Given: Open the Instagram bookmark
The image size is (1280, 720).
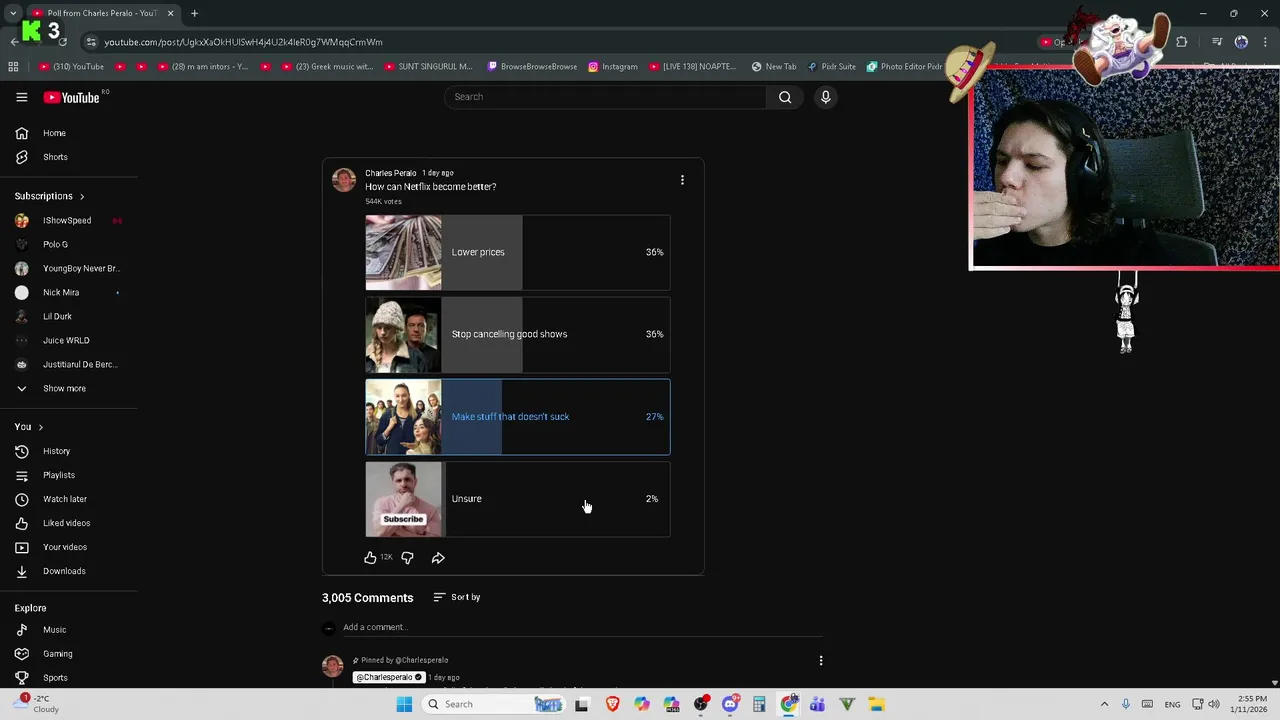Looking at the screenshot, I should pos(612,67).
